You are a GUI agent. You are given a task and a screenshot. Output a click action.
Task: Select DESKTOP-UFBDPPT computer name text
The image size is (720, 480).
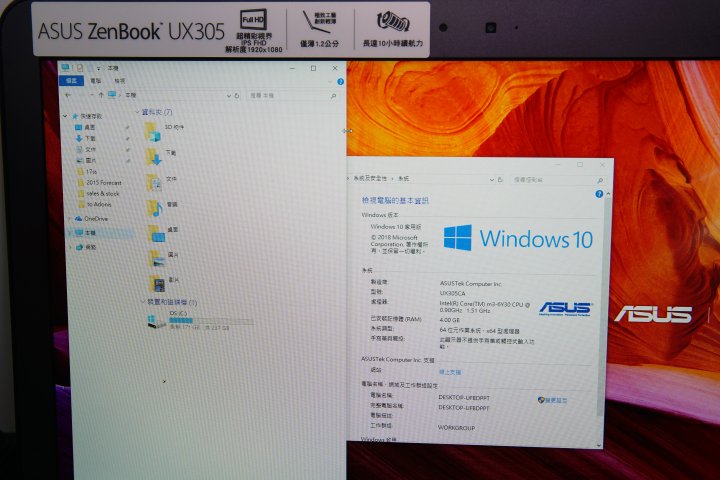point(464,397)
